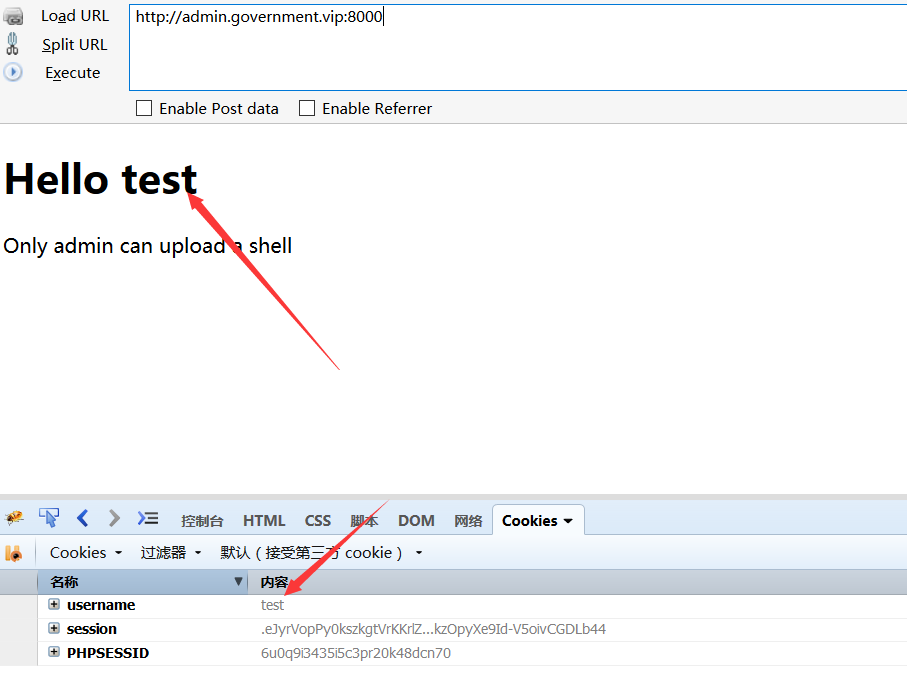Activate the element inspector icon
907x700 pixels.
pos(49,517)
